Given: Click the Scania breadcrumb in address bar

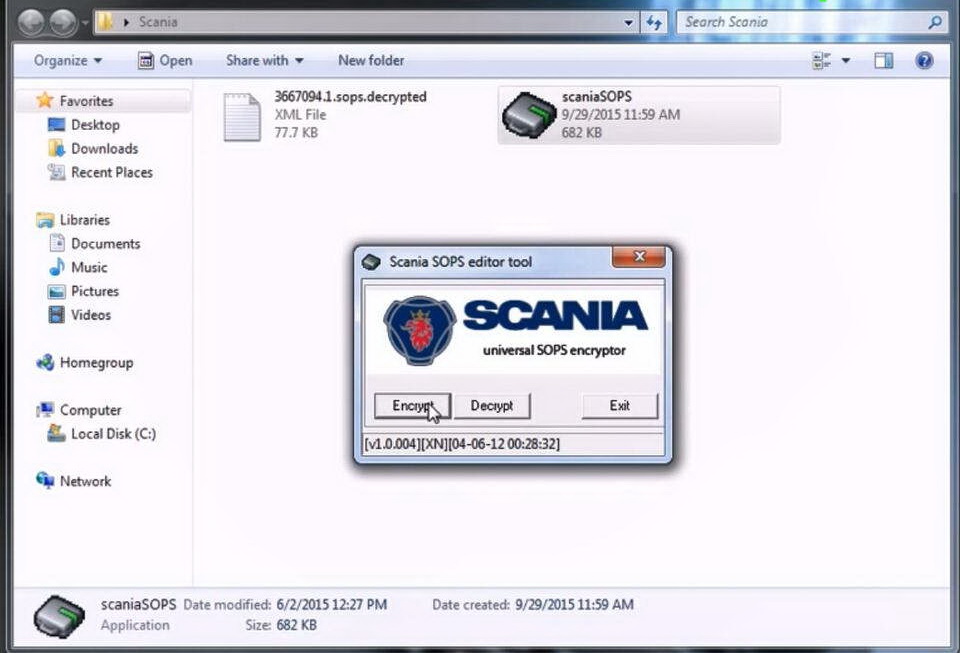Looking at the screenshot, I should [158, 22].
